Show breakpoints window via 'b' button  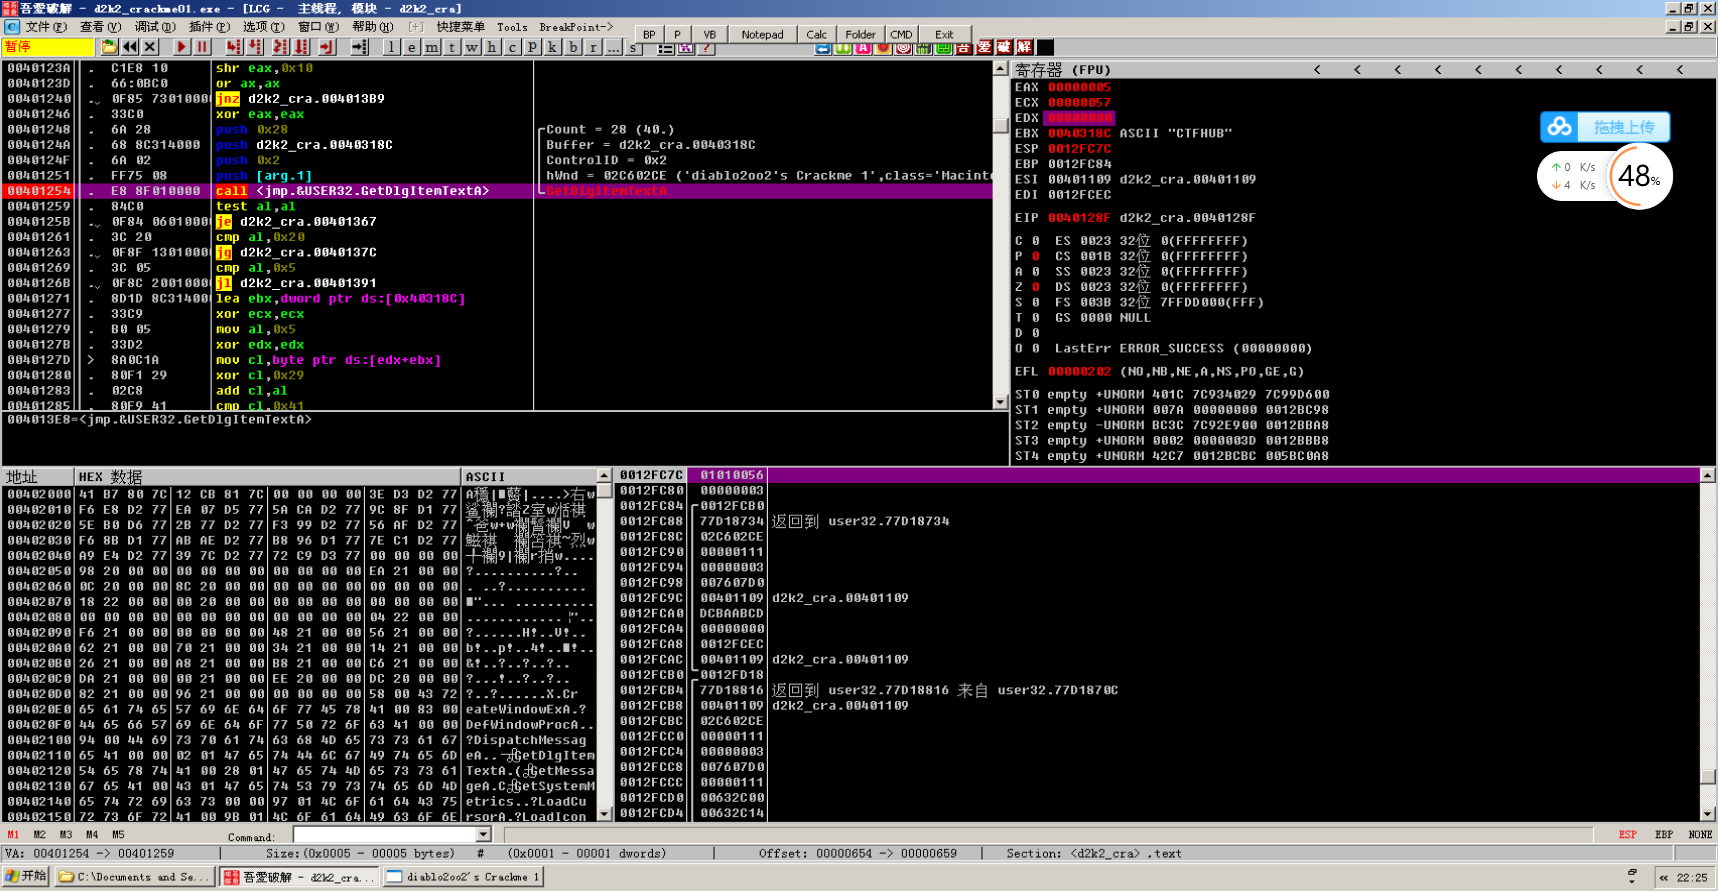[x=573, y=47]
